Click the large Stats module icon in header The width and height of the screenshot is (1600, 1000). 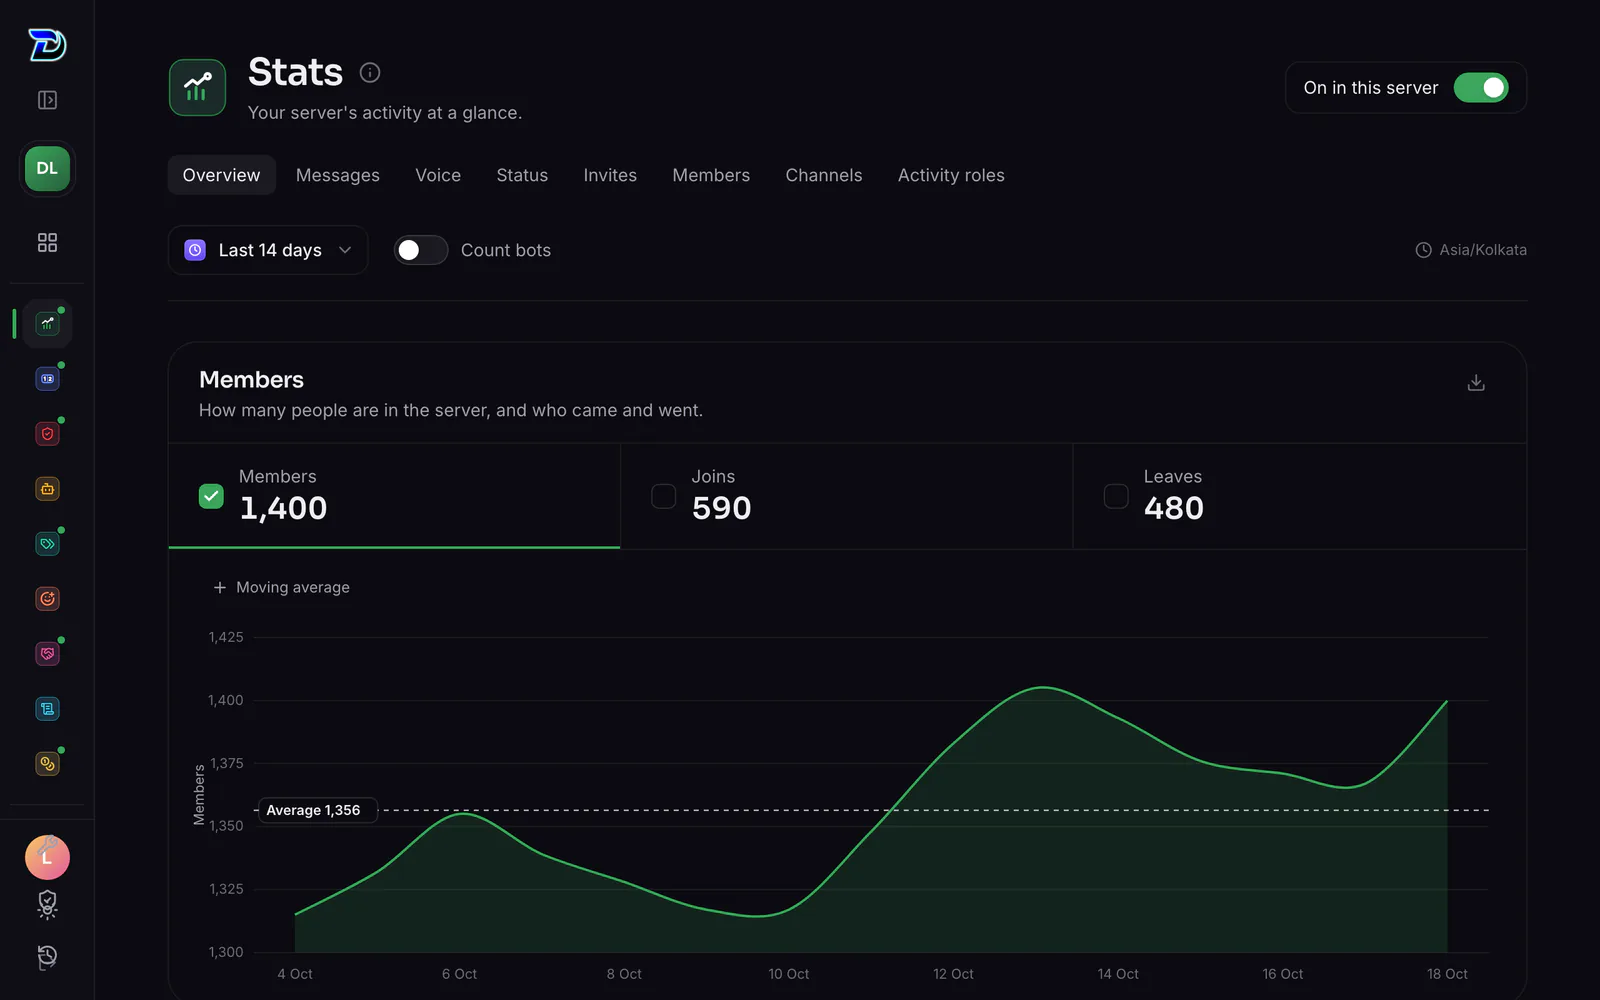point(197,87)
